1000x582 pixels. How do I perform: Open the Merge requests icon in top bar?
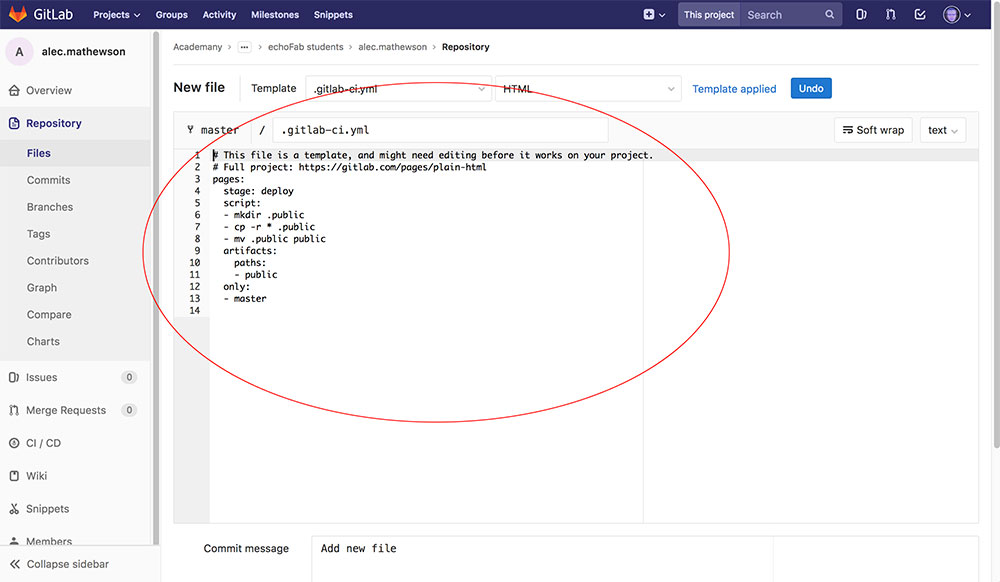point(890,14)
